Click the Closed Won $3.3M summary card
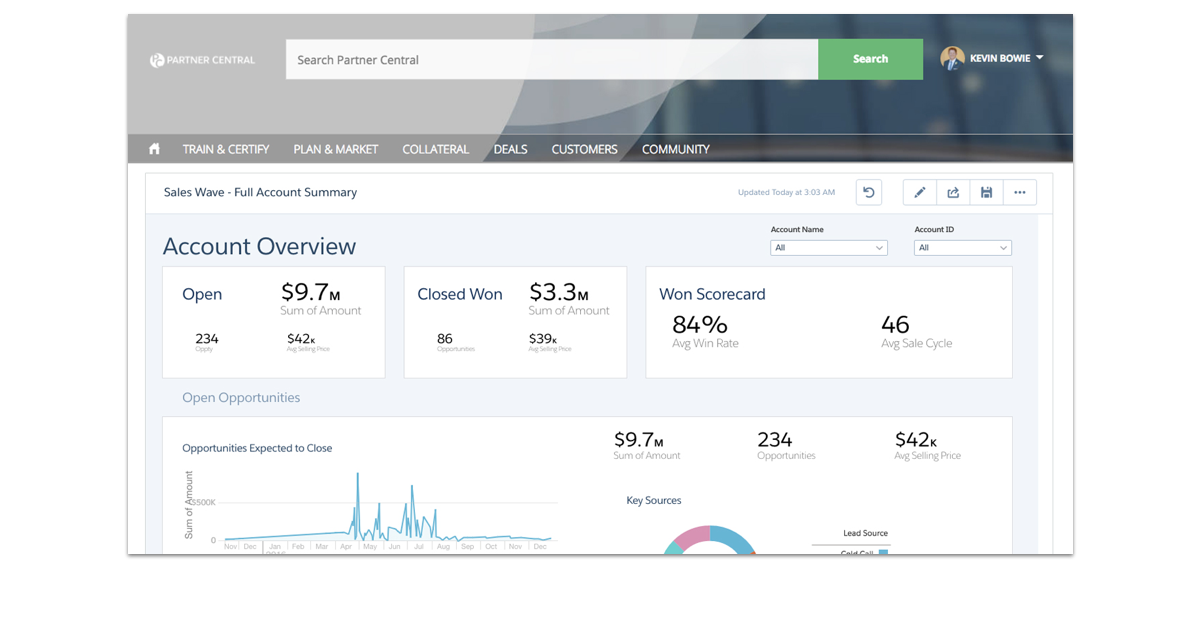 coord(515,322)
